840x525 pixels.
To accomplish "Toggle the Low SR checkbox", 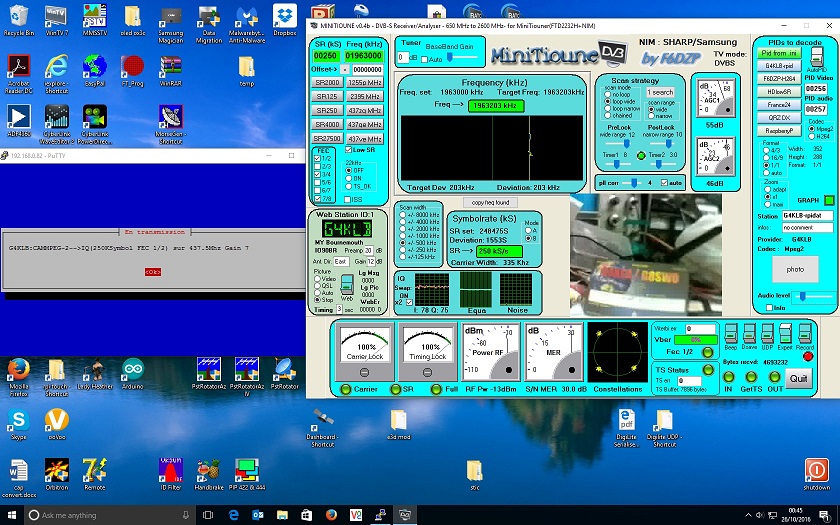I will [349, 150].
